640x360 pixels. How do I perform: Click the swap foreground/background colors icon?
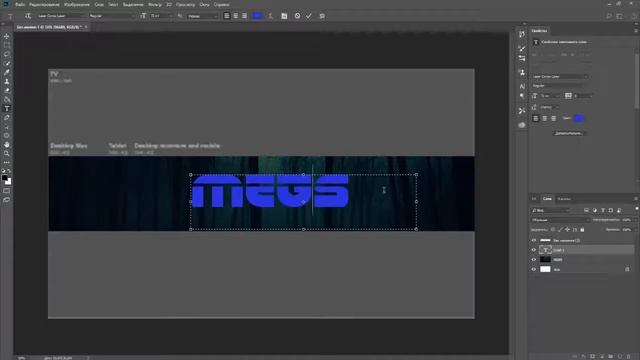pos(9,171)
